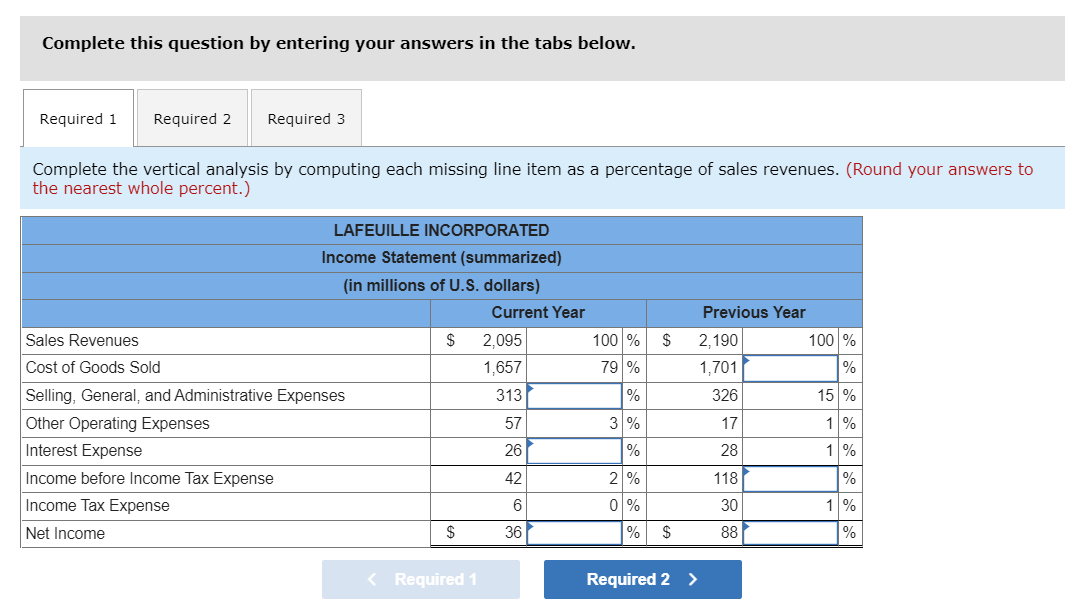This screenshot has height=611, width=1071.
Task: Switch to the Required 2 tab
Action: pyautogui.click(x=193, y=118)
